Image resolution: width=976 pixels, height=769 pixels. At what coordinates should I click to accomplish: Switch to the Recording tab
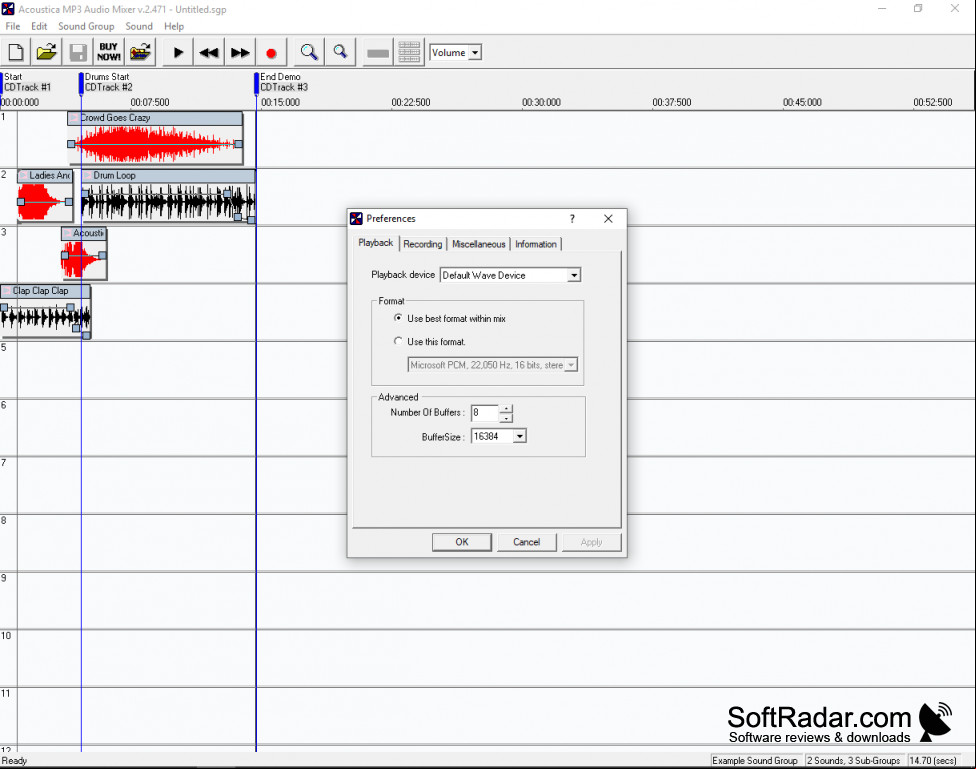point(423,244)
